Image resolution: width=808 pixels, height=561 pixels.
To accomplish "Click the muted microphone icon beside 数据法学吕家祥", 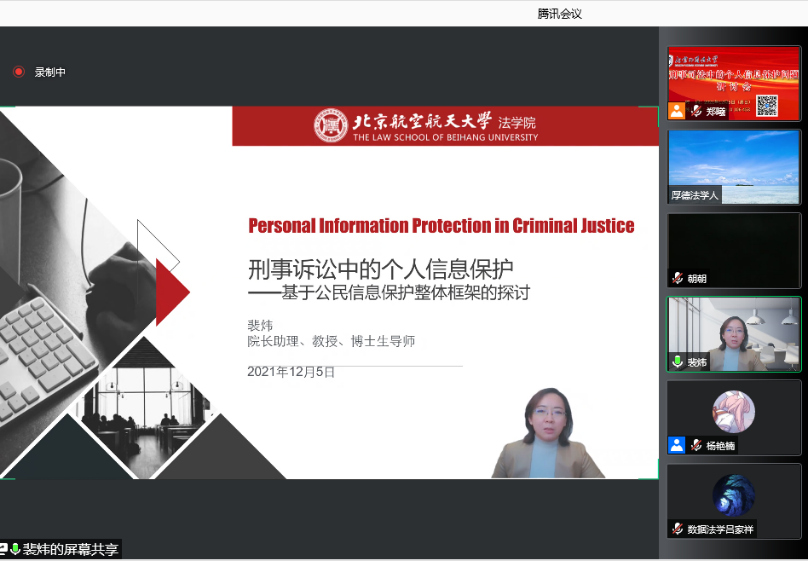I will point(677,529).
